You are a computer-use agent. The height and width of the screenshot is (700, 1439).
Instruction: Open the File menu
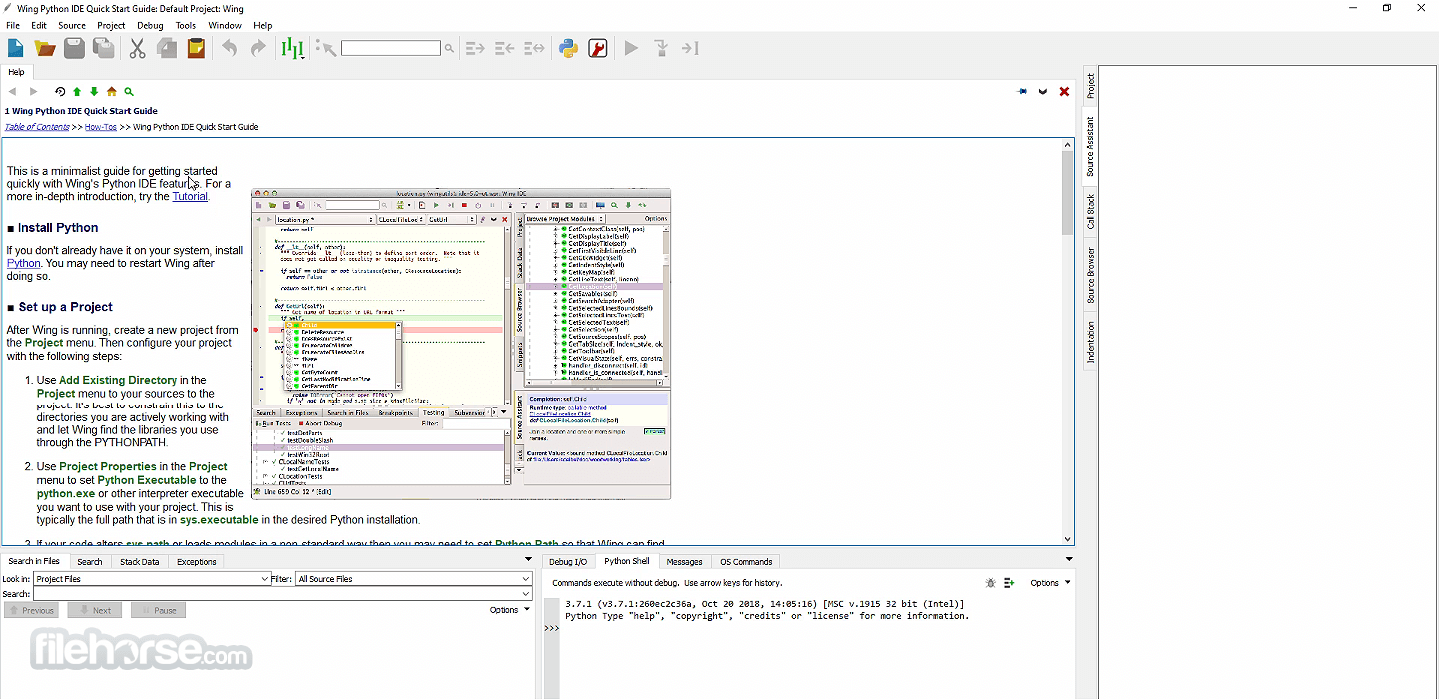point(13,25)
